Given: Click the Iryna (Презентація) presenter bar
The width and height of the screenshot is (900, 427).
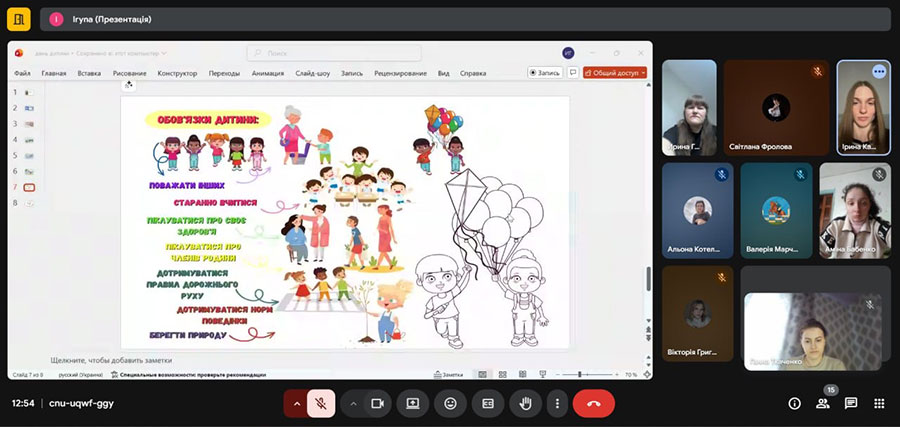Looking at the screenshot, I should point(465,20).
